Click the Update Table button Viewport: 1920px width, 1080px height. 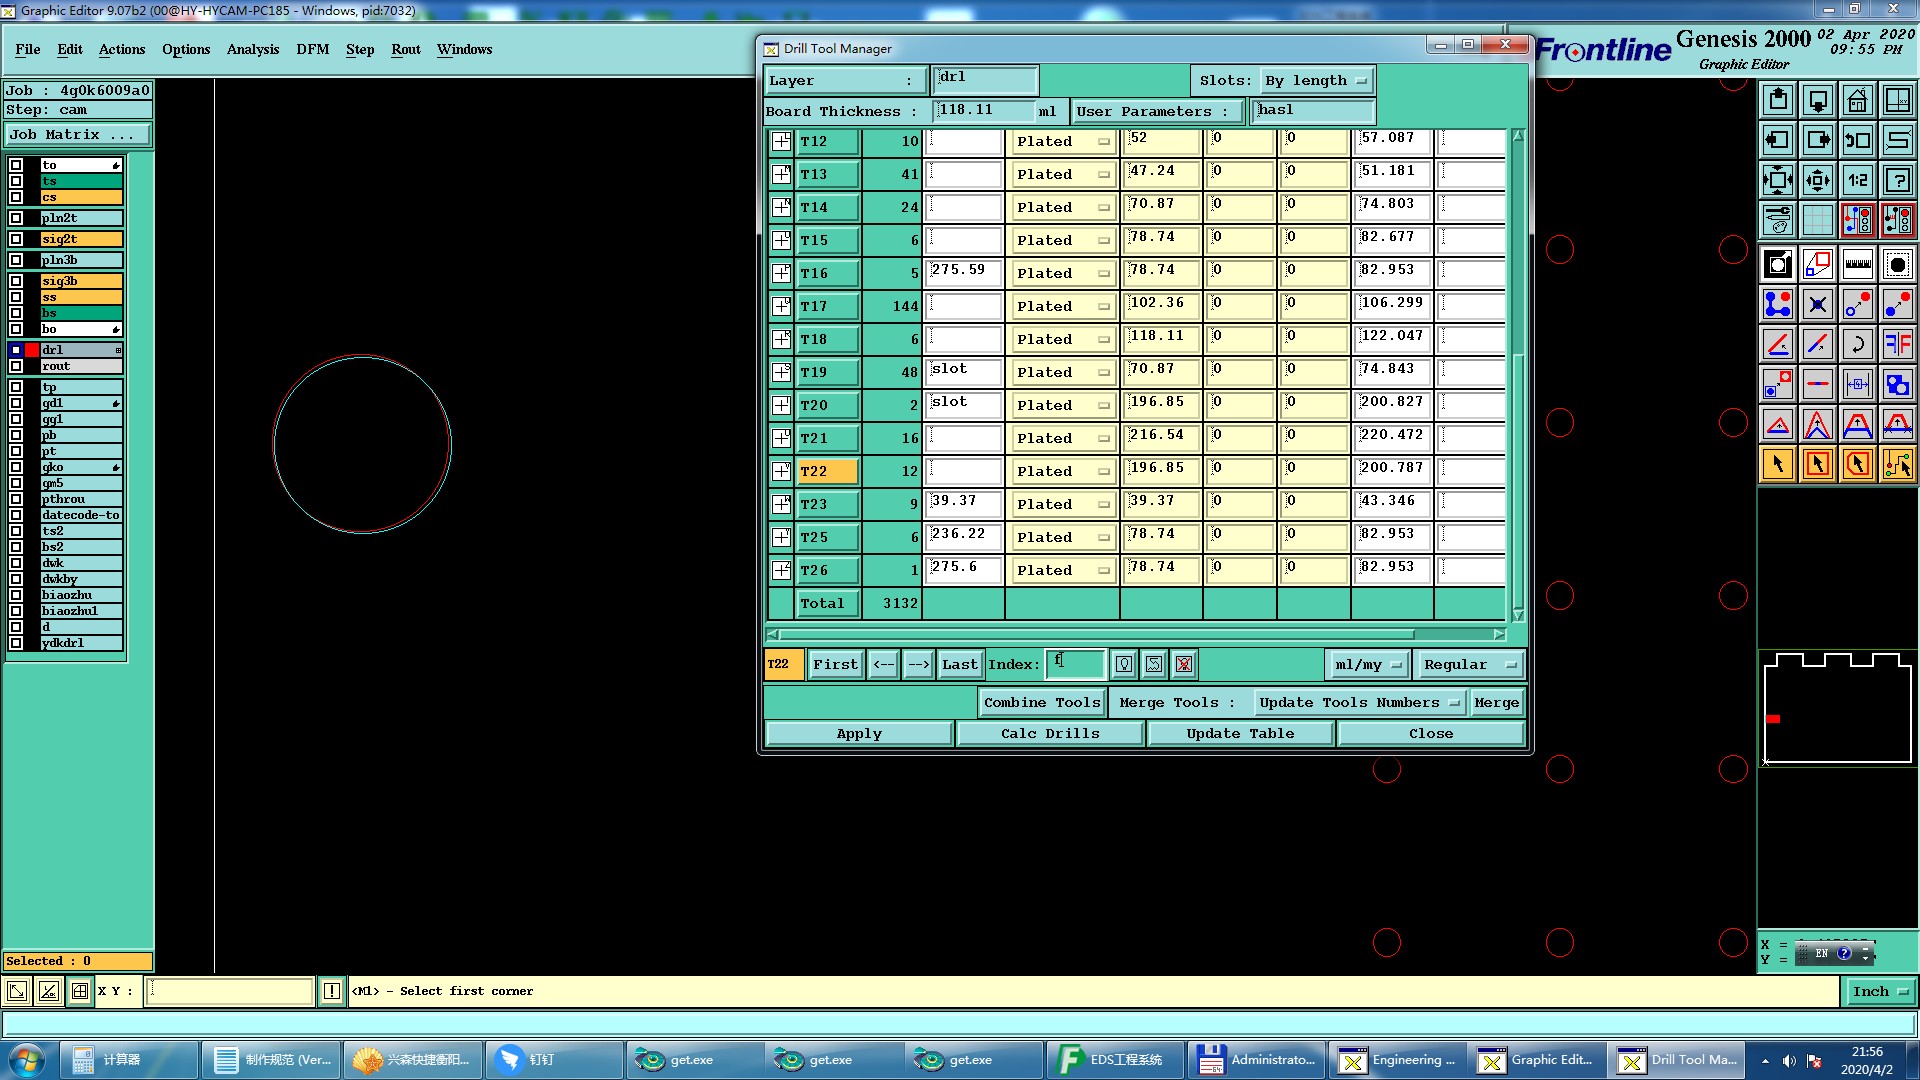pyautogui.click(x=1240, y=734)
